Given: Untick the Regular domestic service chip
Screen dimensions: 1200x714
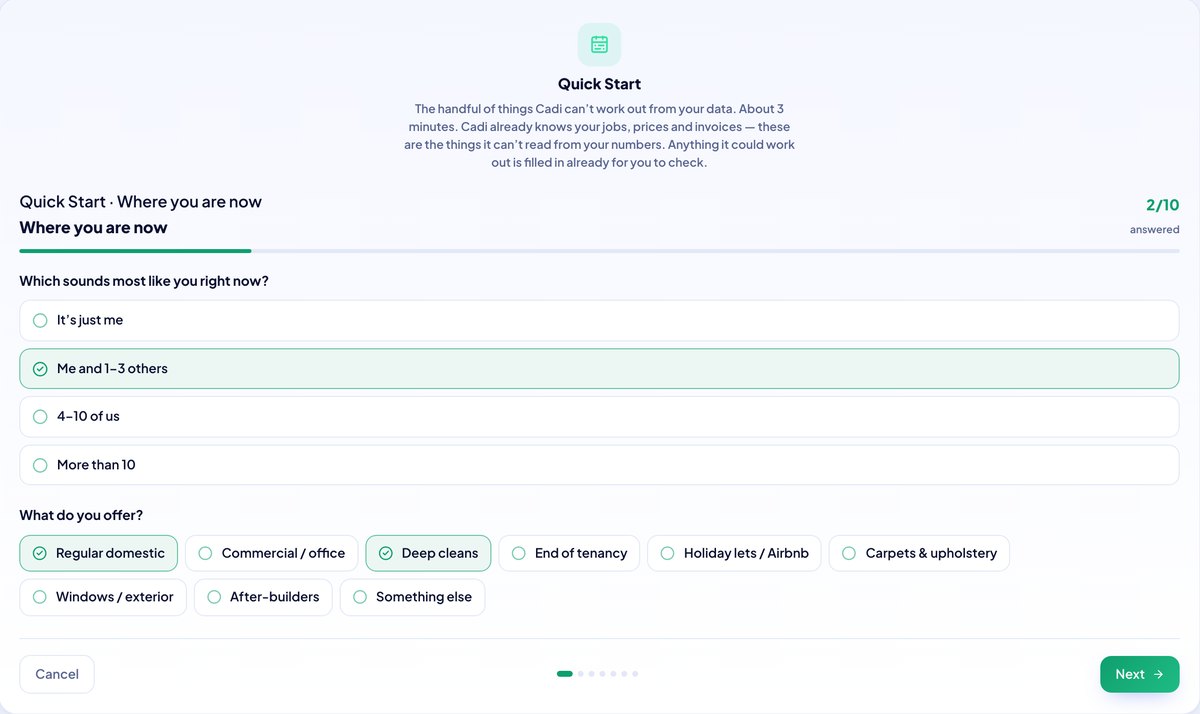Looking at the screenshot, I should pyautogui.click(x=99, y=553).
